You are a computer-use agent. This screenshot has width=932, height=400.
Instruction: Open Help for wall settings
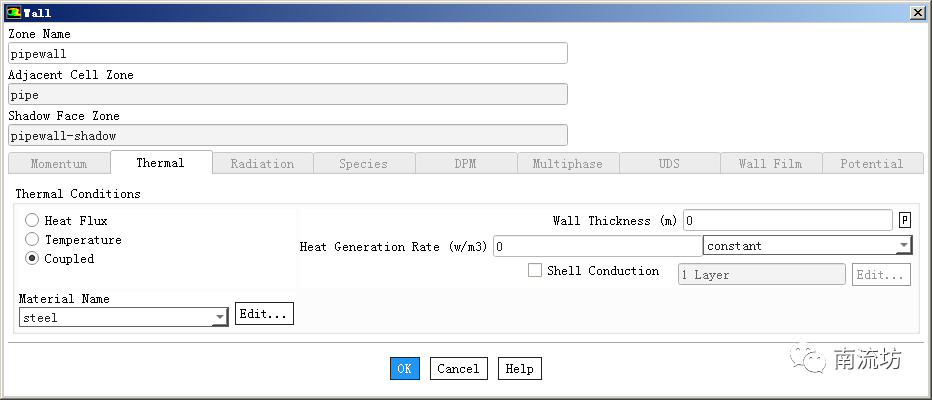click(x=519, y=368)
